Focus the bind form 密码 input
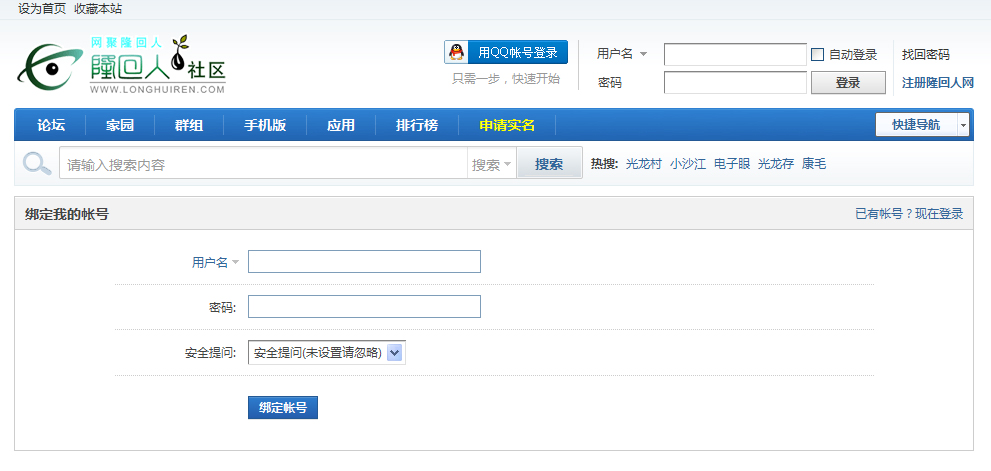Image resolution: width=991 pixels, height=471 pixels. pyautogui.click(x=364, y=307)
